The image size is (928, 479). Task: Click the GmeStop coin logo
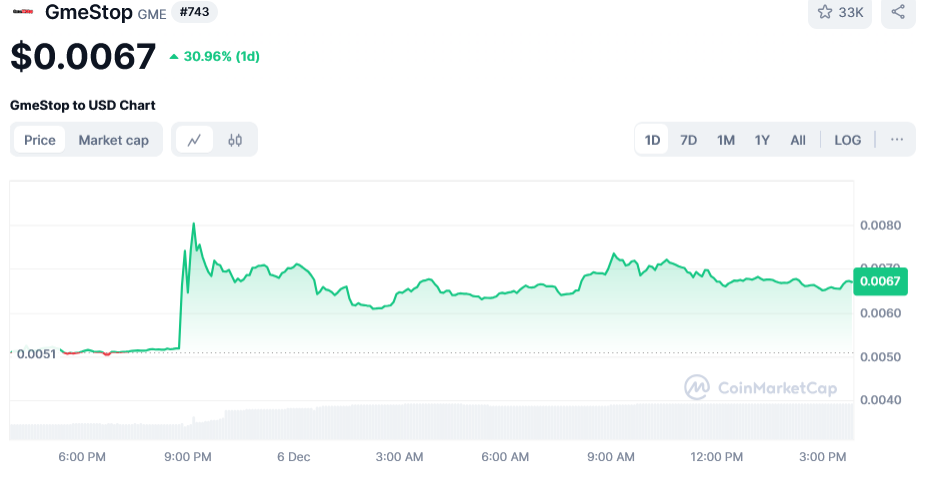click(x=23, y=11)
